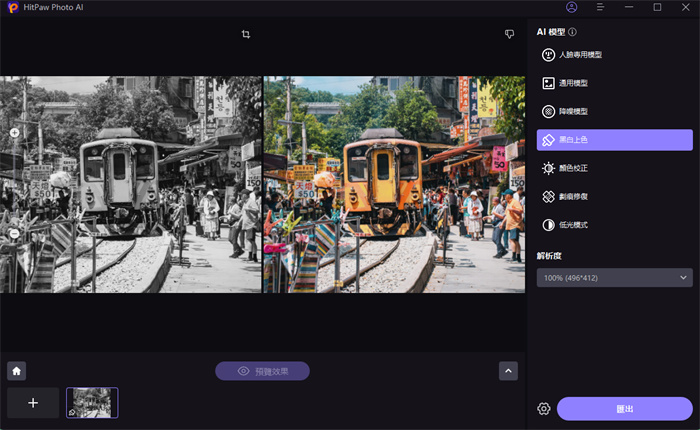Open the hamburger menu in title bar
Image resolution: width=700 pixels, height=430 pixels.
[x=600, y=7]
